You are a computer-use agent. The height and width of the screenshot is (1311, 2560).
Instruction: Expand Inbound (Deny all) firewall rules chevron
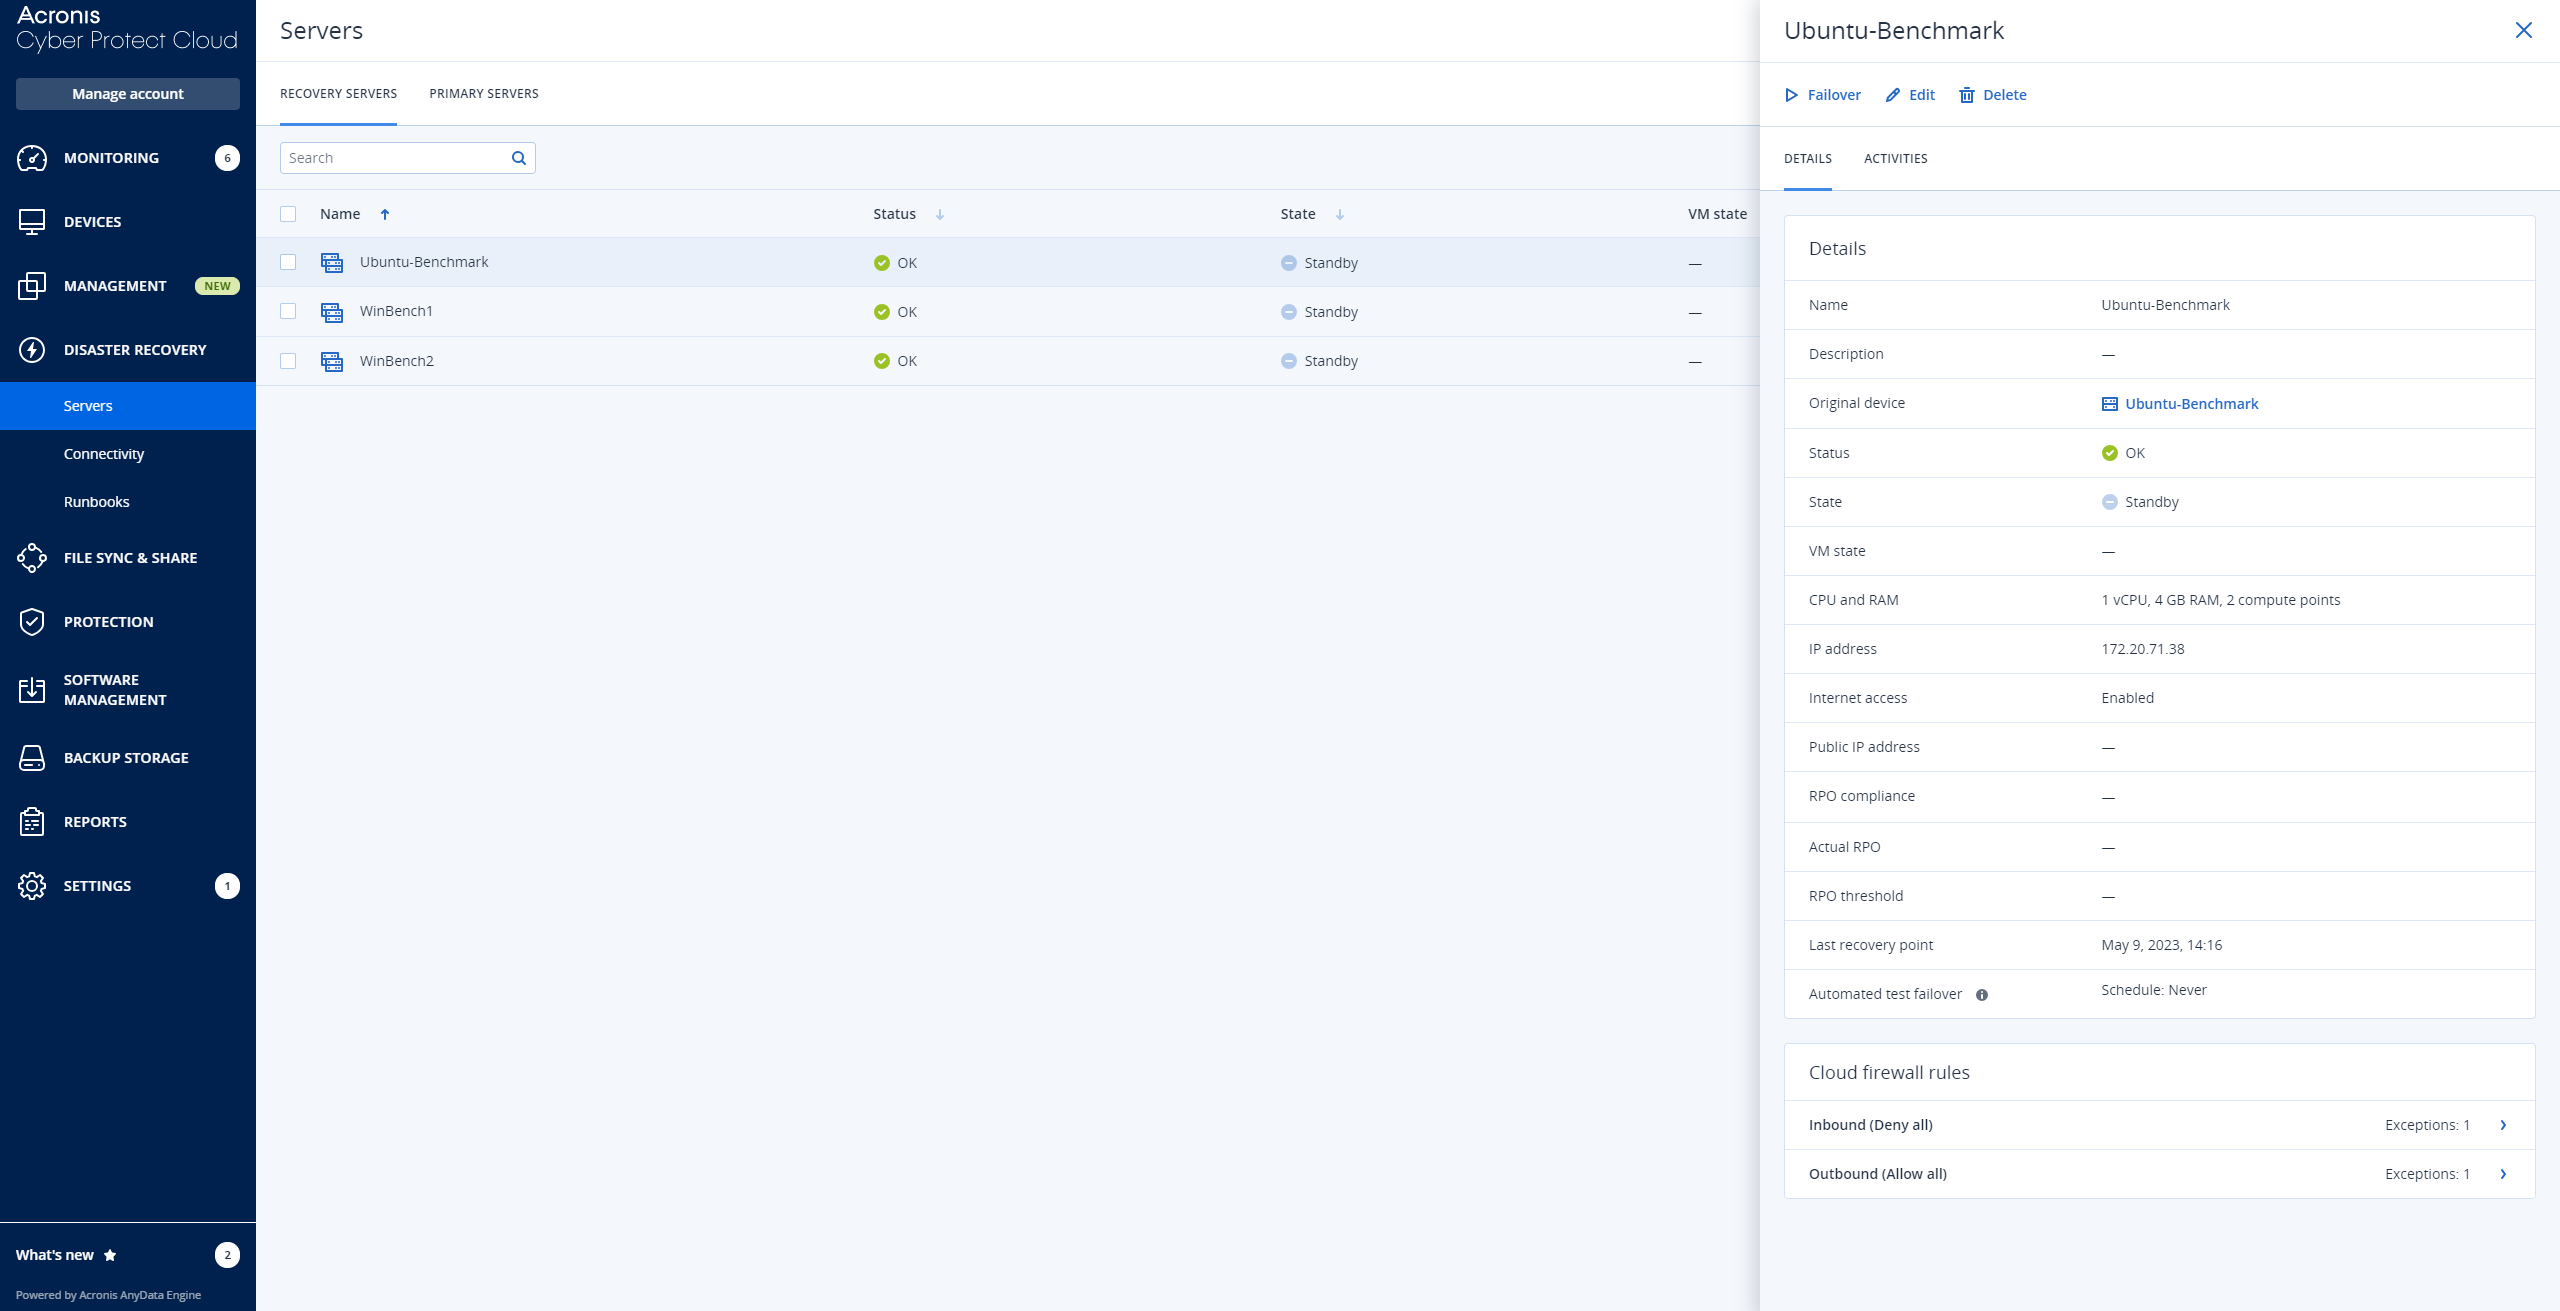click(2504, 1125)
